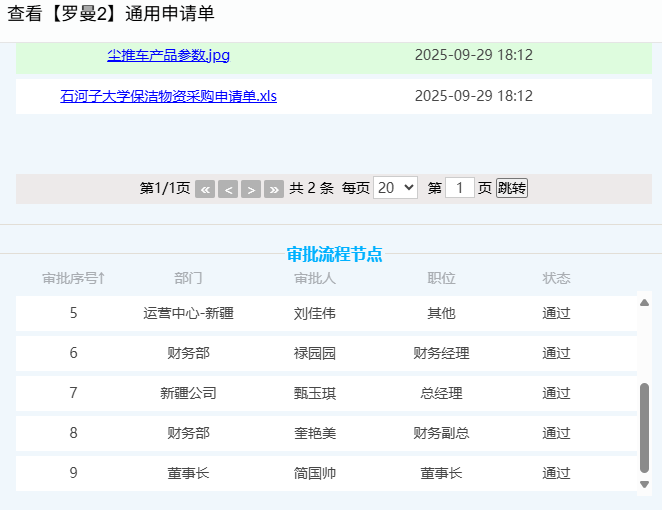Viewport: 662px width, 510px height.
Task: Click scrollbar up arrow in approval list
Action: (x=644, y=303)
